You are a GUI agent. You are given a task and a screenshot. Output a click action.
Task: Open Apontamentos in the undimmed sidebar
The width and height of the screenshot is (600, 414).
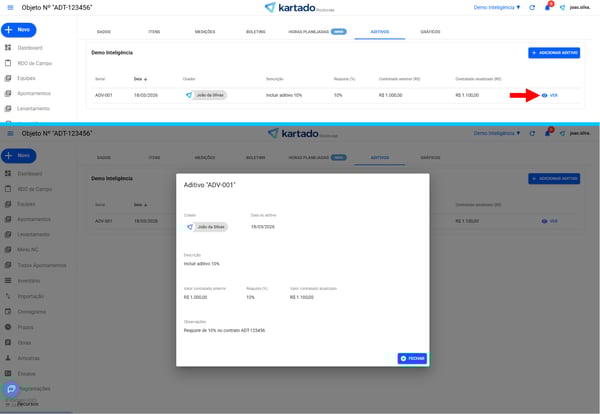point(28,93)
